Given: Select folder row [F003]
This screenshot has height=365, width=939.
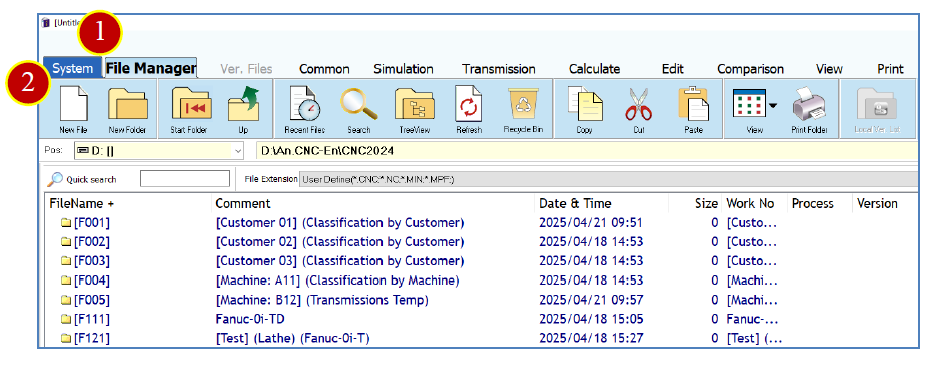Looking at the screenshot, I should tap(481, 261).
